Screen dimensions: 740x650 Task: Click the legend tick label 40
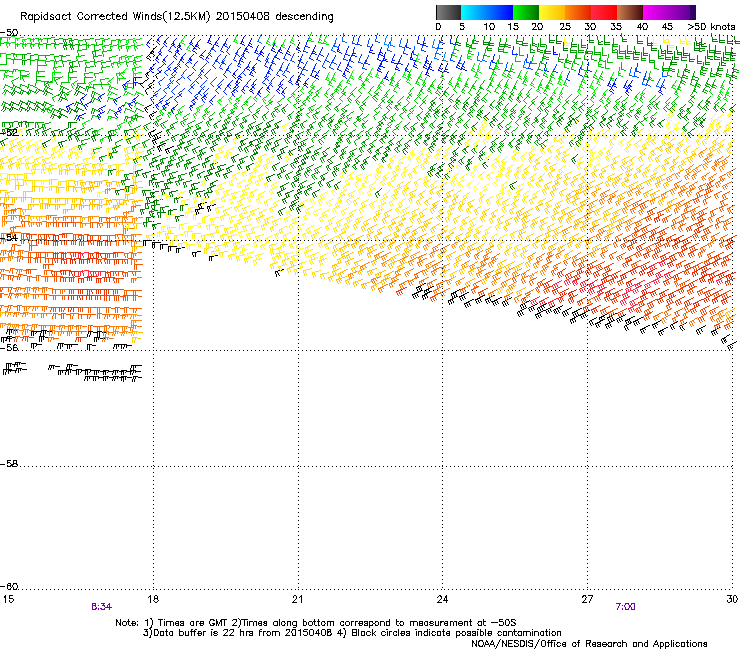pyautogui.click(x=642, y=27)
